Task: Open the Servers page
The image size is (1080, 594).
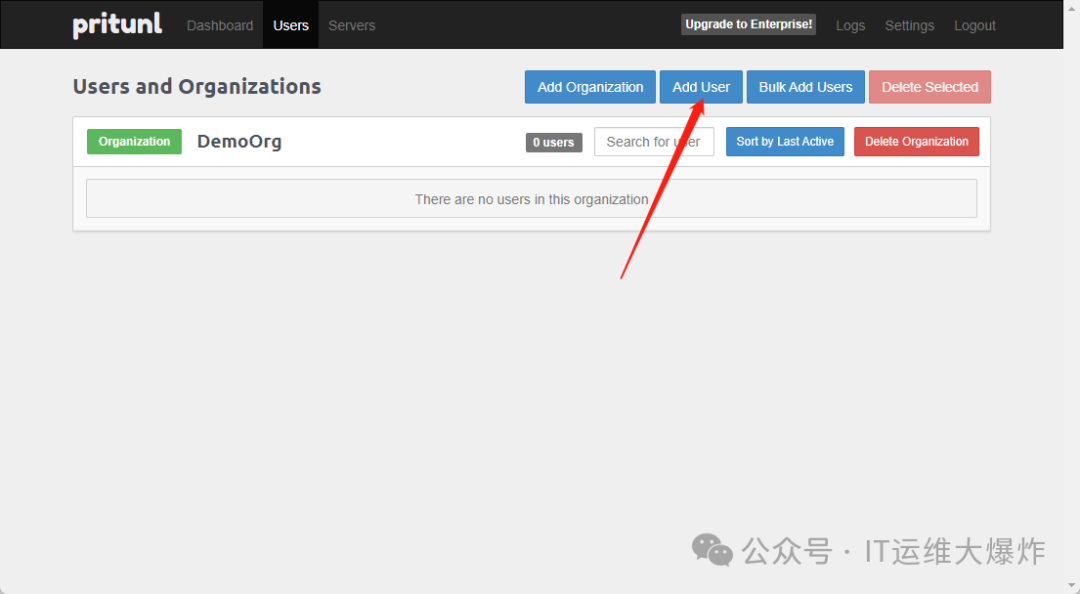Action: tap(351, 25)
